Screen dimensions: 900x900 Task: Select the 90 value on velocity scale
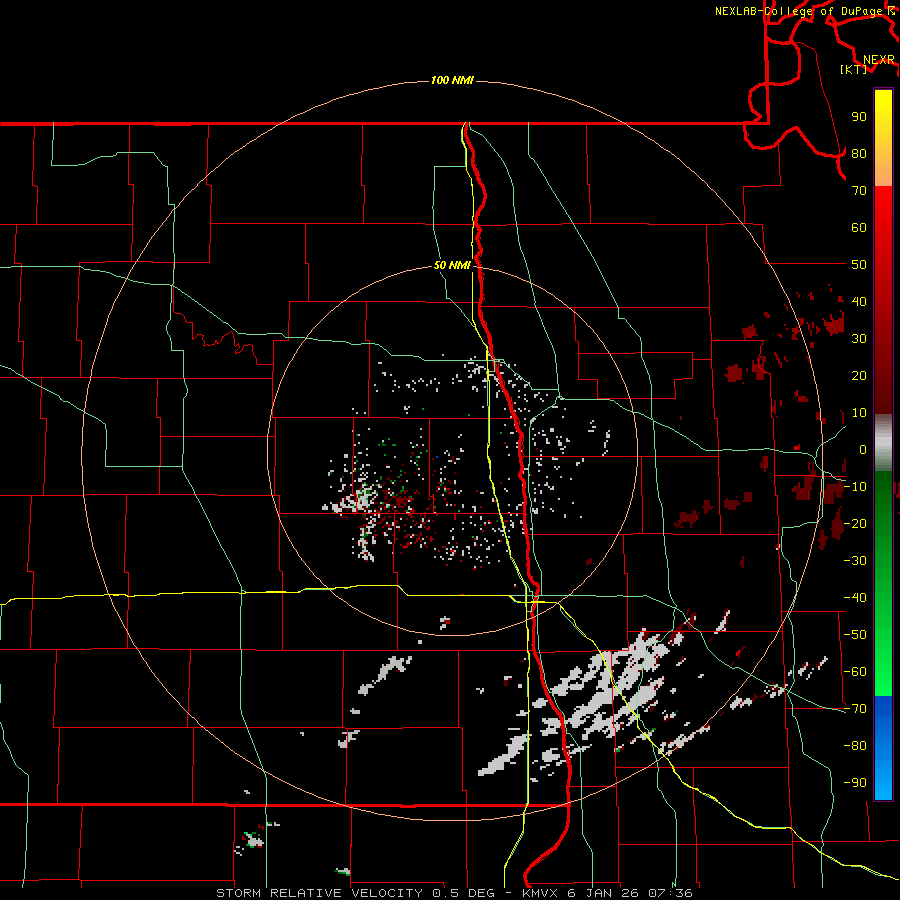[x=859, y=117]
